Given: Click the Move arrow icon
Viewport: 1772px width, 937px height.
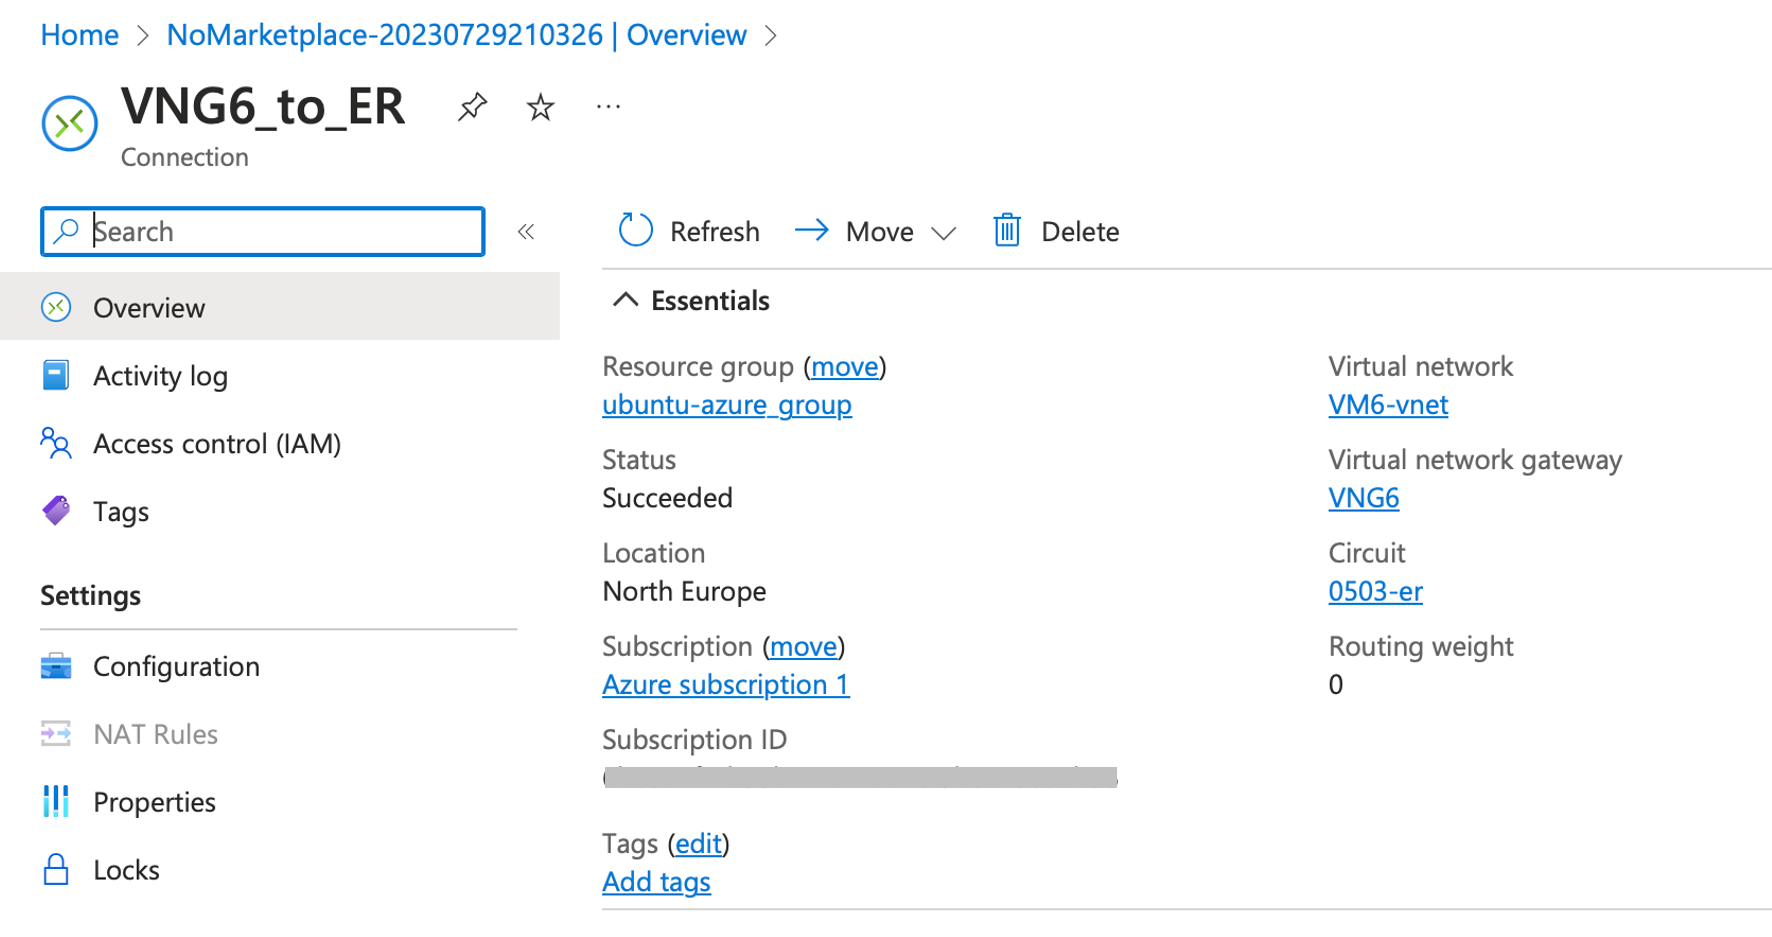Looking at the screenshot, I should pyautogui.click(x=812, y=231).
